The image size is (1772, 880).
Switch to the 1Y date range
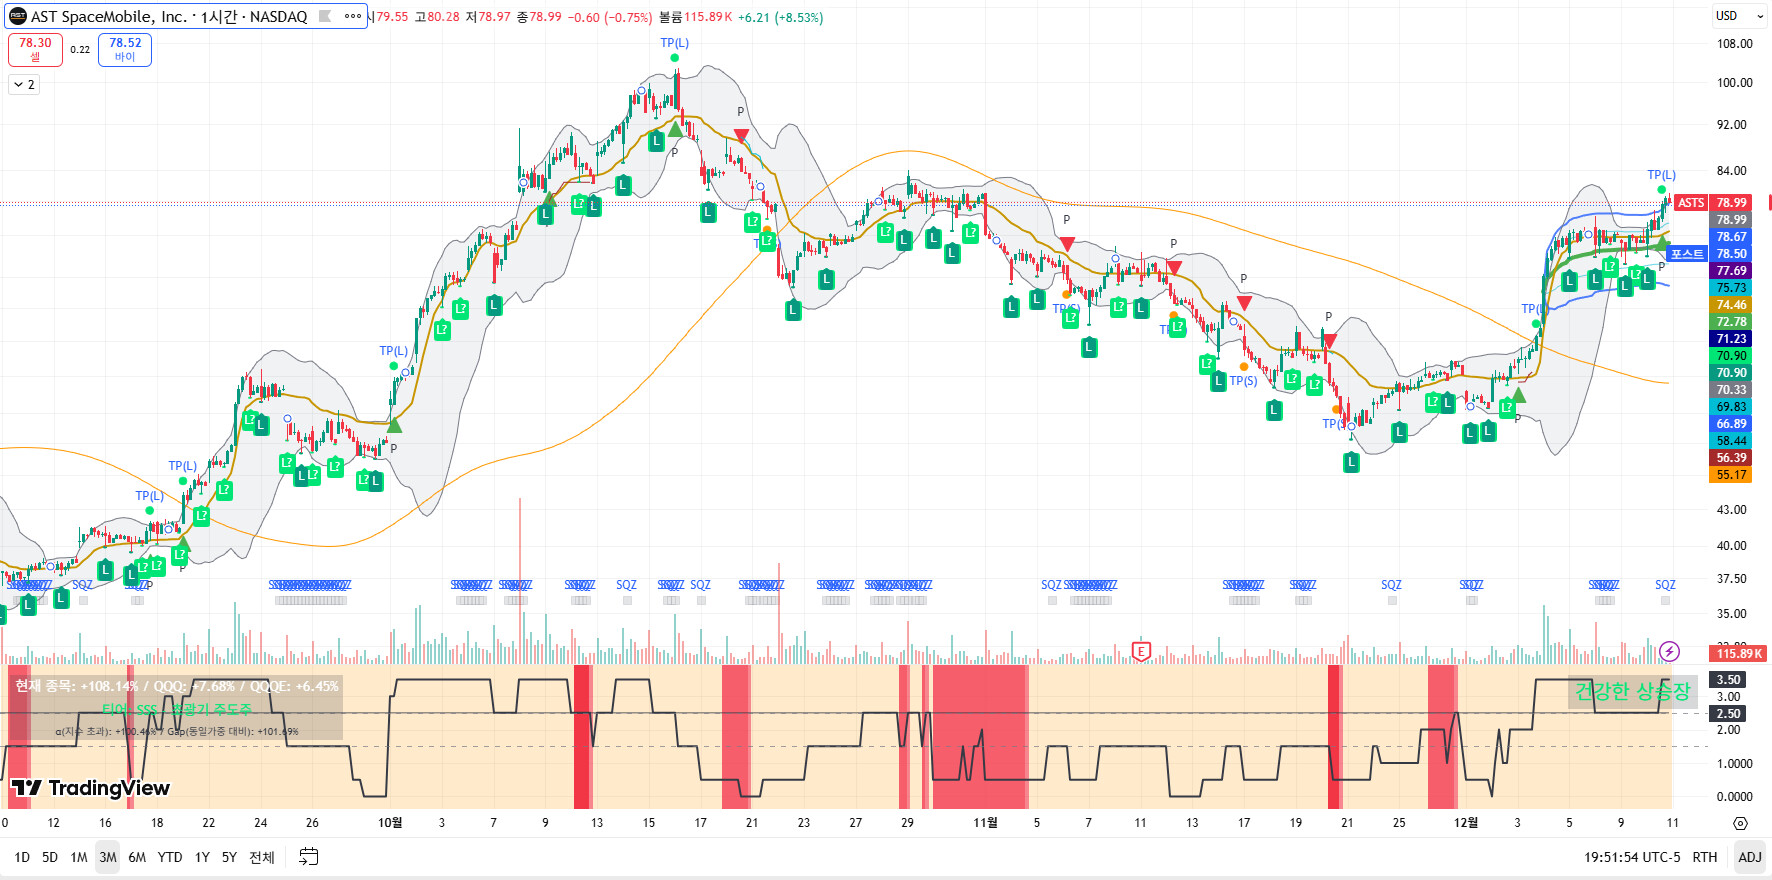click(x=202, y=857)
